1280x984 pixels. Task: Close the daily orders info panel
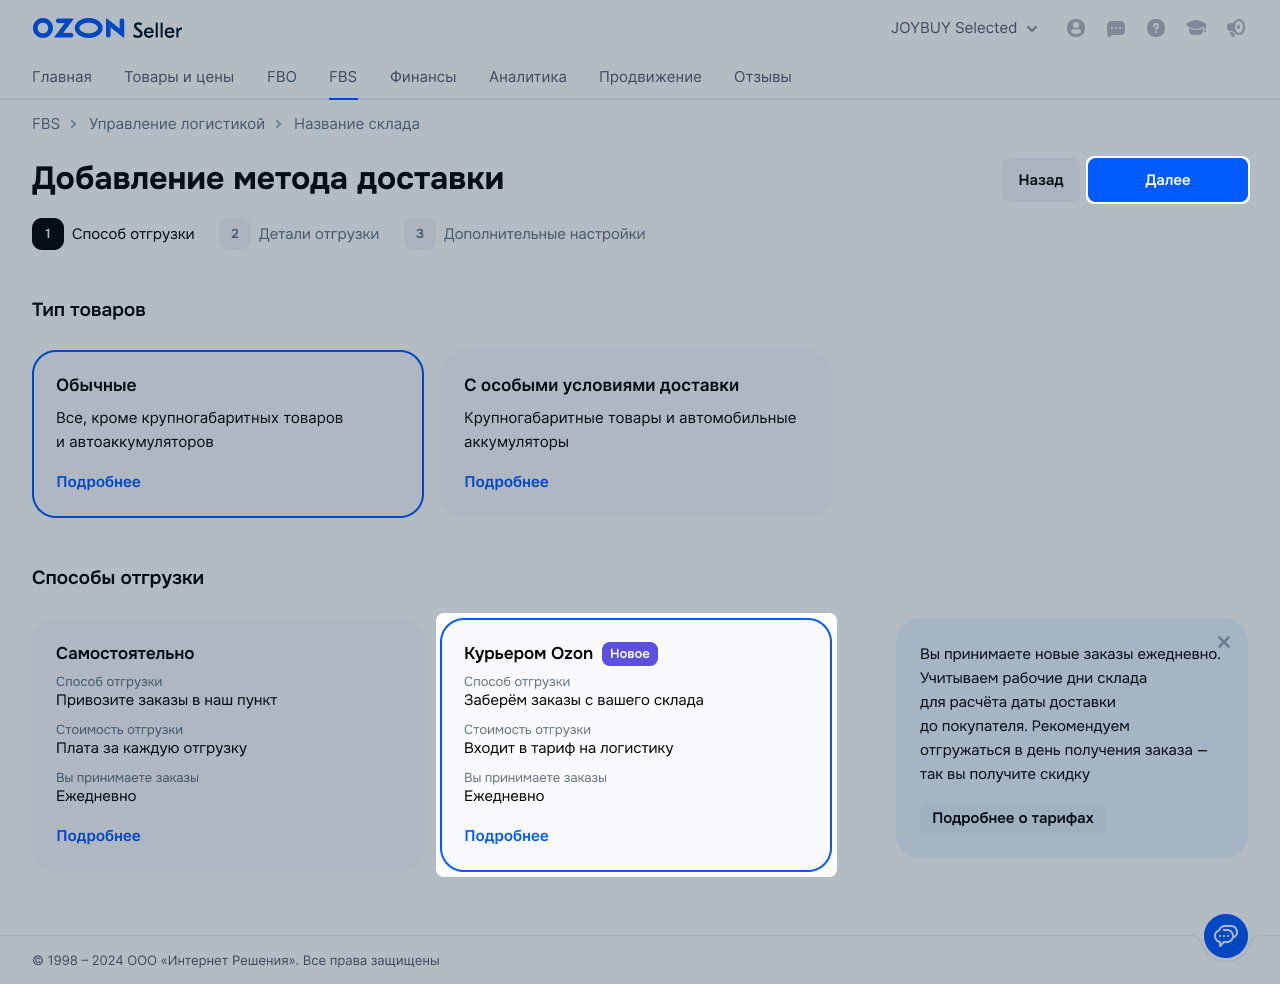click(x=1224, y=642)
